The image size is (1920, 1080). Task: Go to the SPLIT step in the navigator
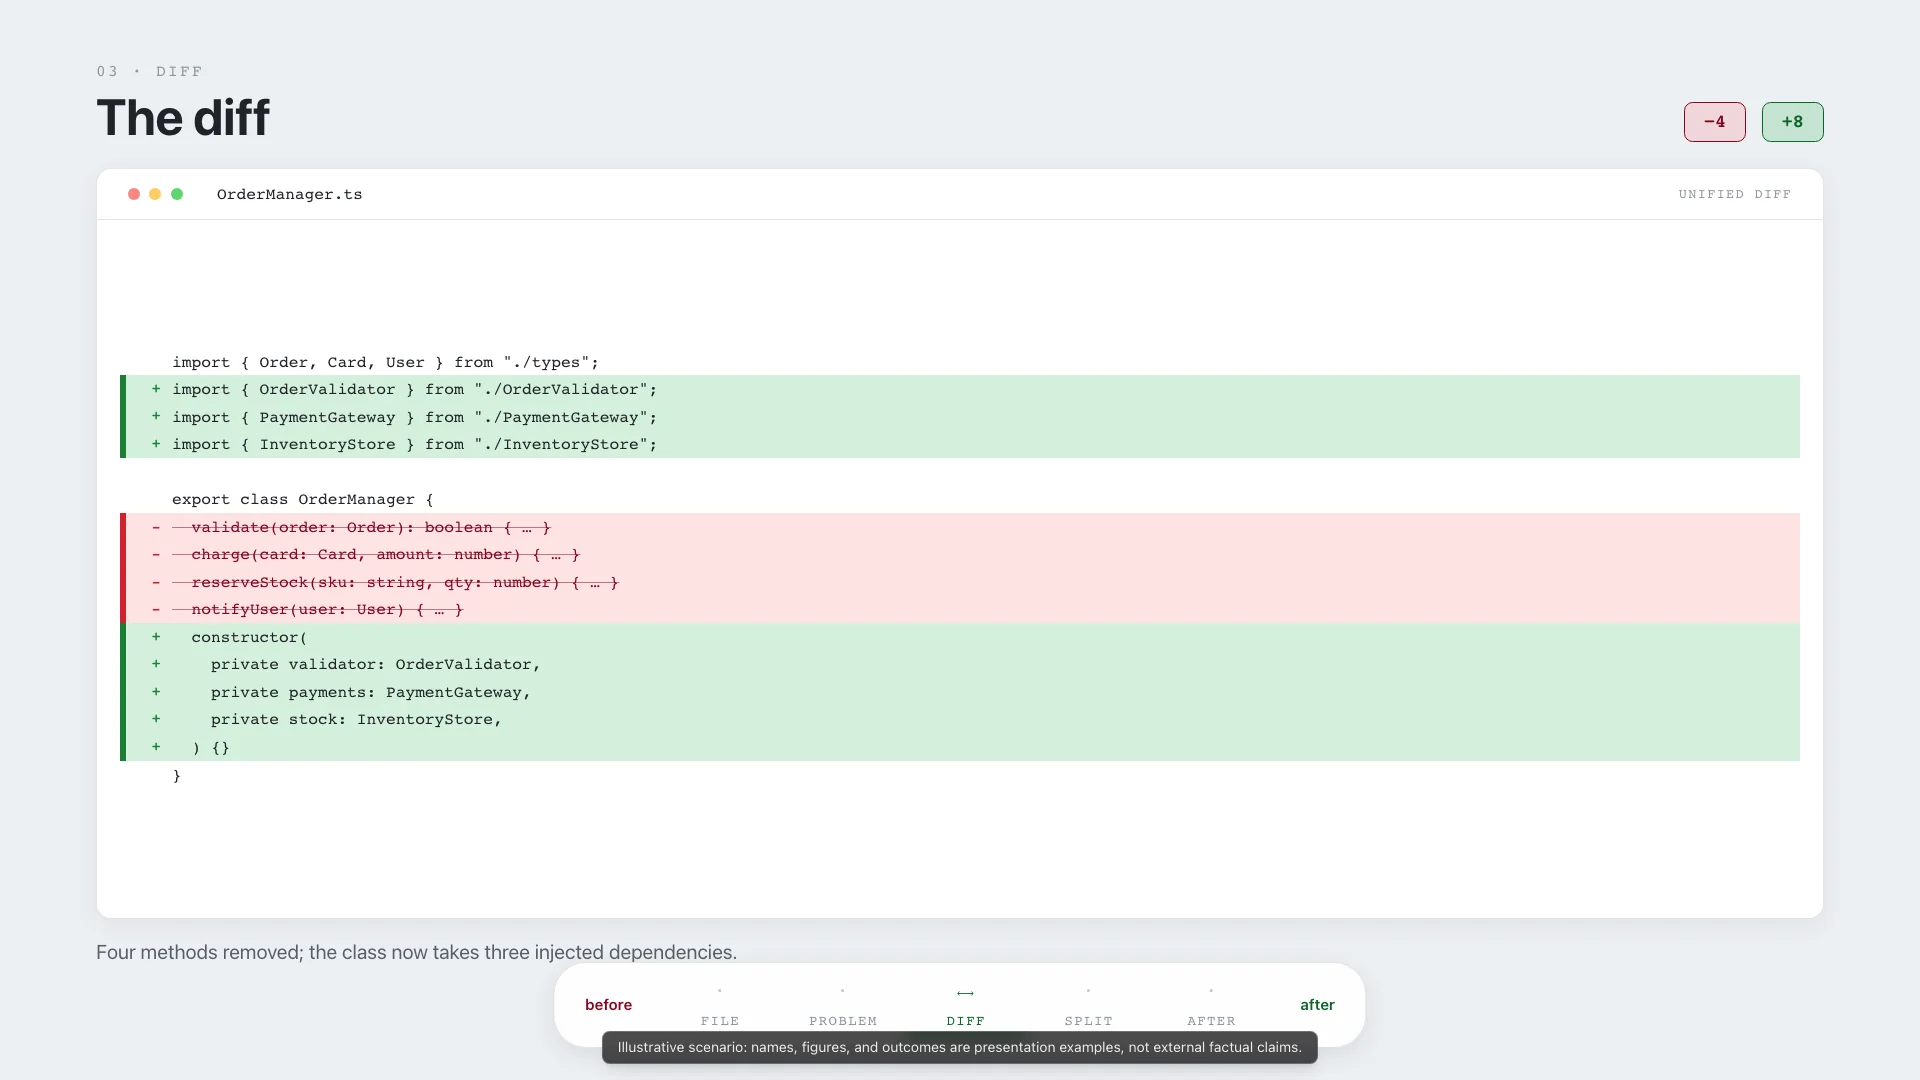tap(1088, 1006)
